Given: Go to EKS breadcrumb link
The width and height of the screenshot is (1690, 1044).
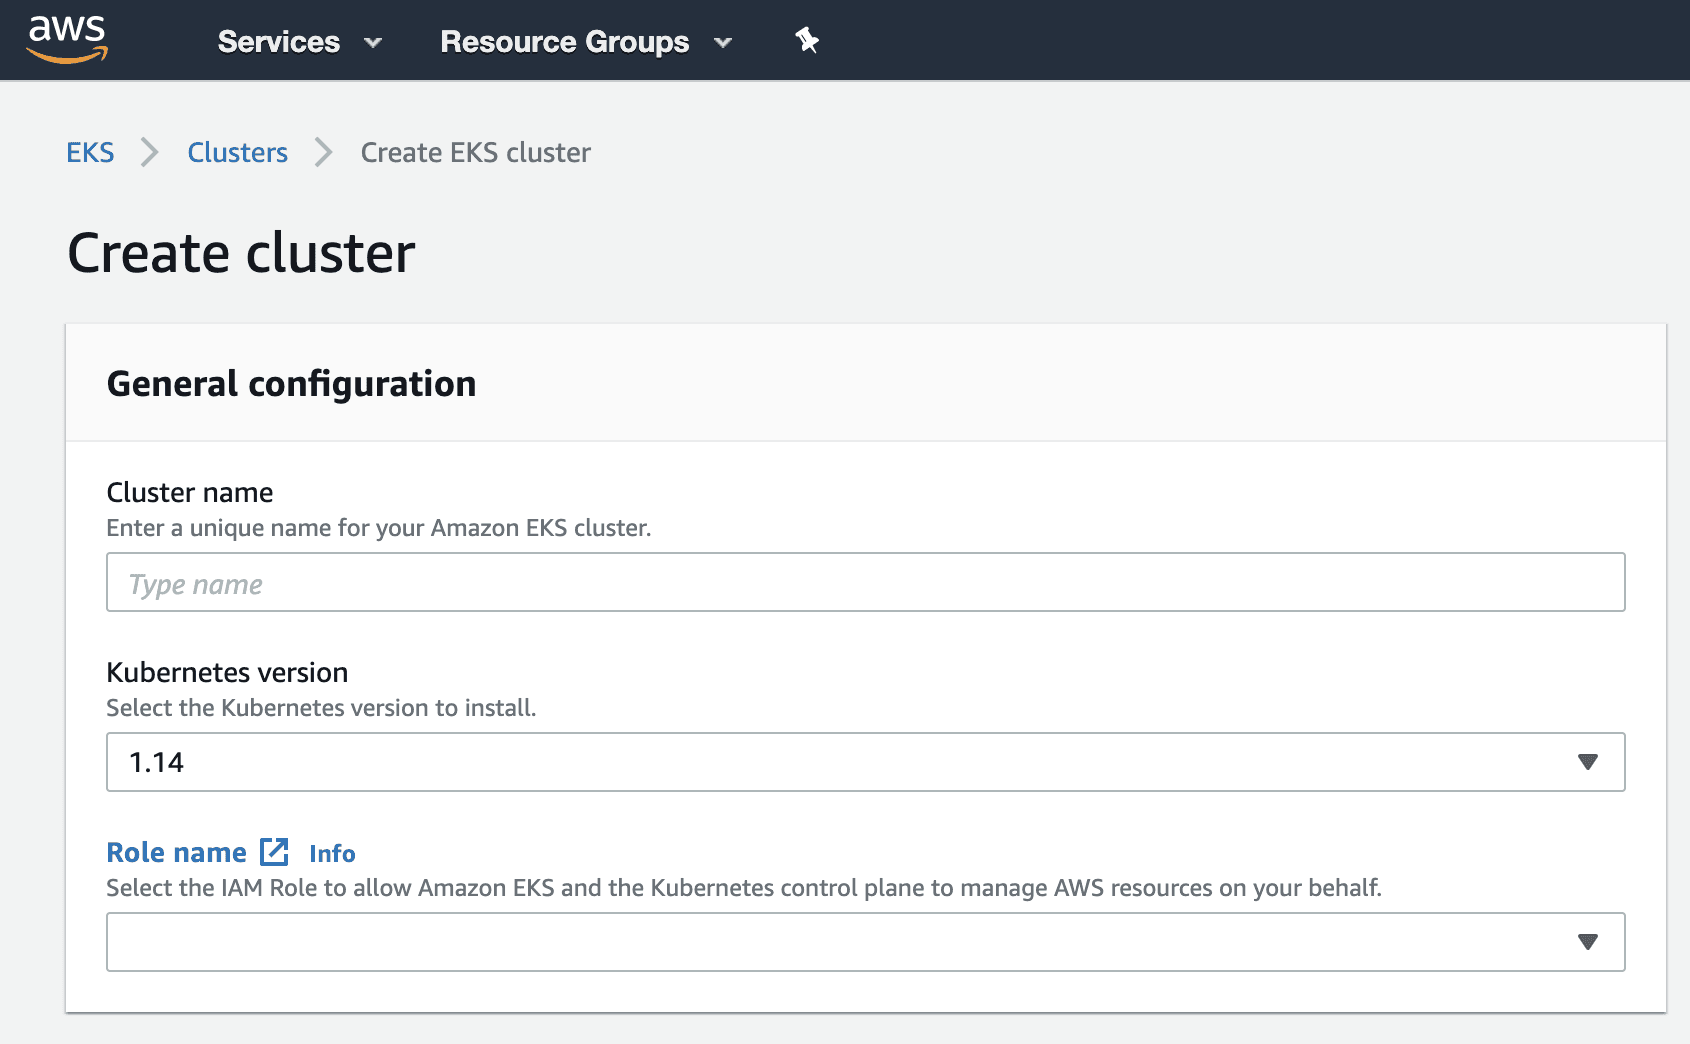Looking at the screenshot, I should coord(90,152).
